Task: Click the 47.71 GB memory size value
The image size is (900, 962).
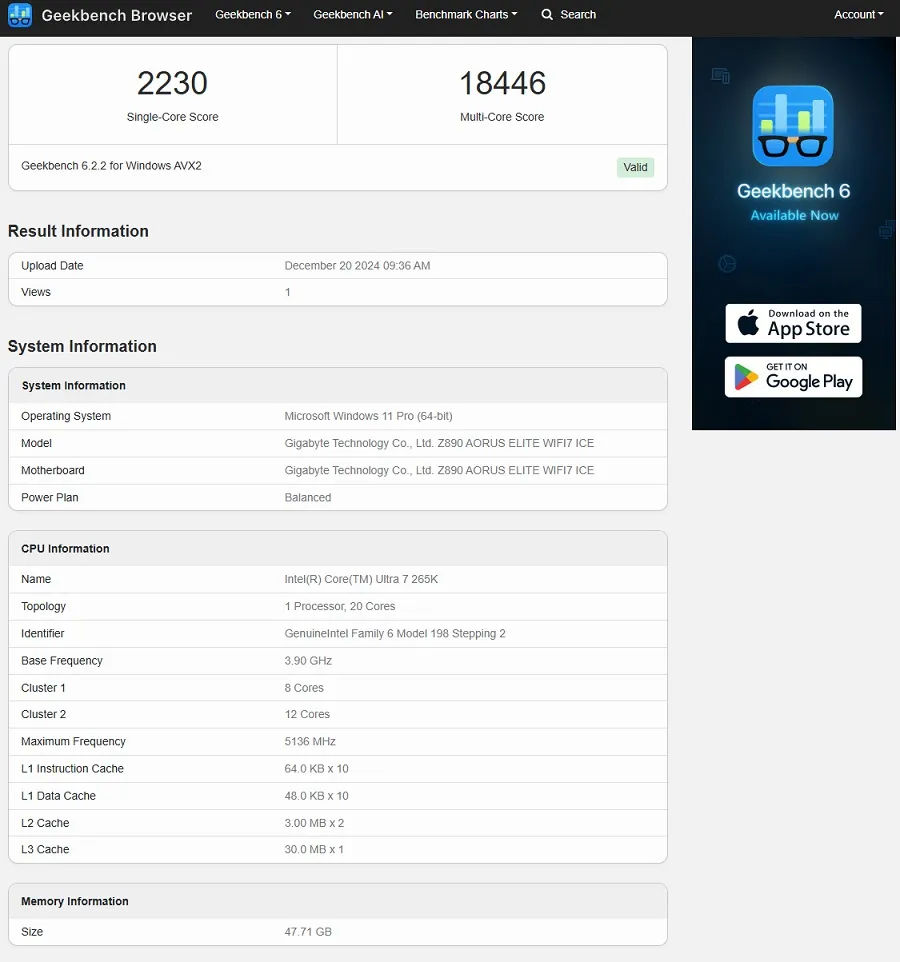Action: [x=307, y=932]
